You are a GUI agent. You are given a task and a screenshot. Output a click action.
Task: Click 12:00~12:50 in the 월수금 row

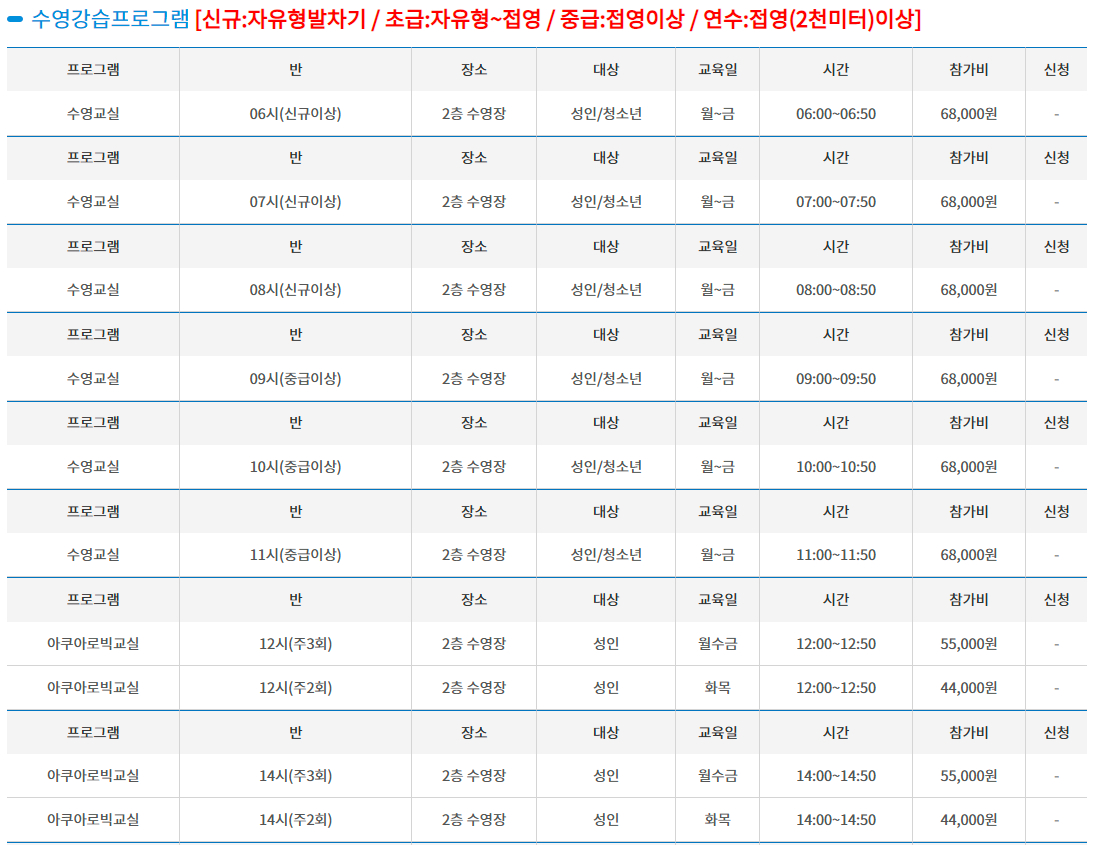pos(836,644)
